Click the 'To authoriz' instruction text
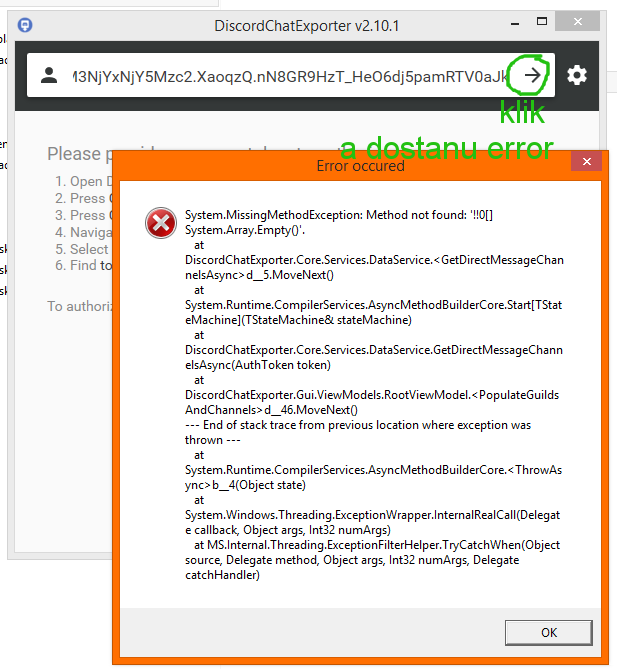 coord(80,306)
